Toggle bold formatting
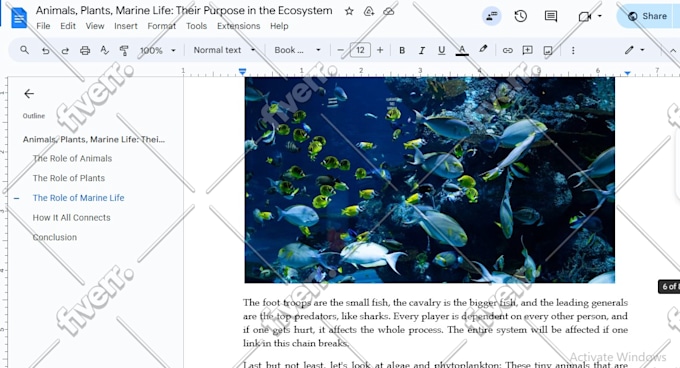This screenshot has width=680, height=368. pos(402,50)
